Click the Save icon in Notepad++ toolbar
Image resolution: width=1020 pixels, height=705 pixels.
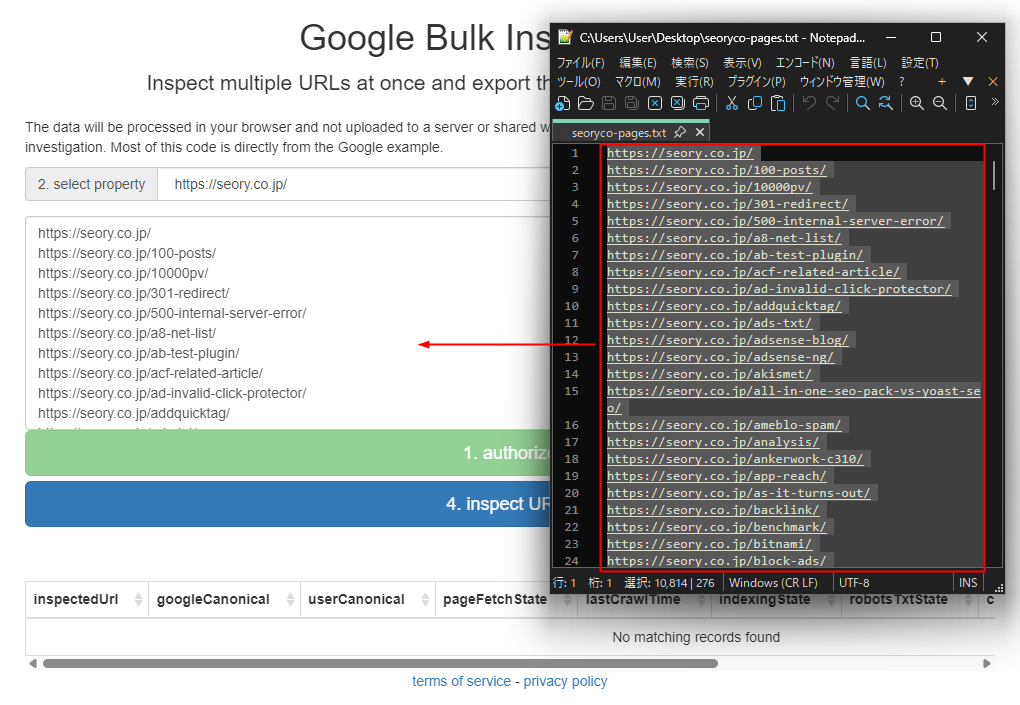[x=609, y=103]
